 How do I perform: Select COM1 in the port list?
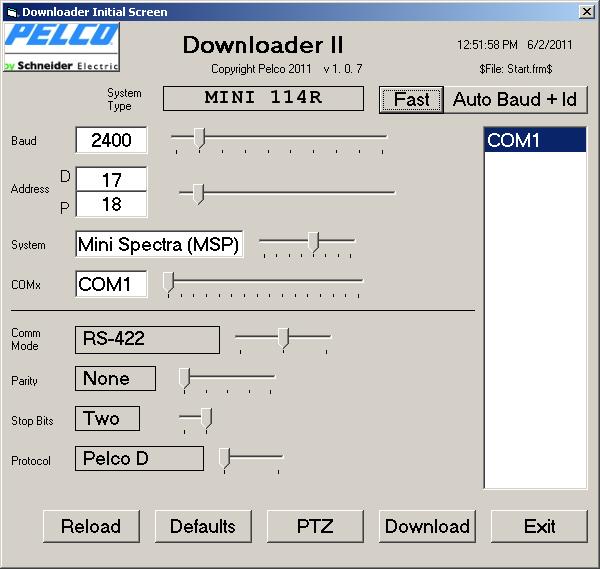coord(535,140)
